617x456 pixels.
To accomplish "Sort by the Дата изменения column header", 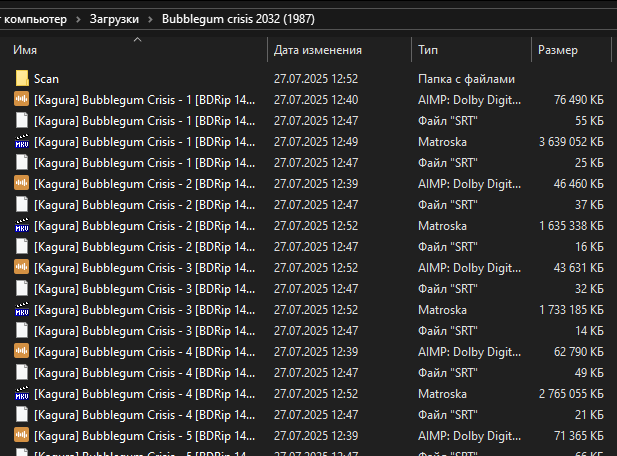I will pyautogui.click(x=317, y=50).
